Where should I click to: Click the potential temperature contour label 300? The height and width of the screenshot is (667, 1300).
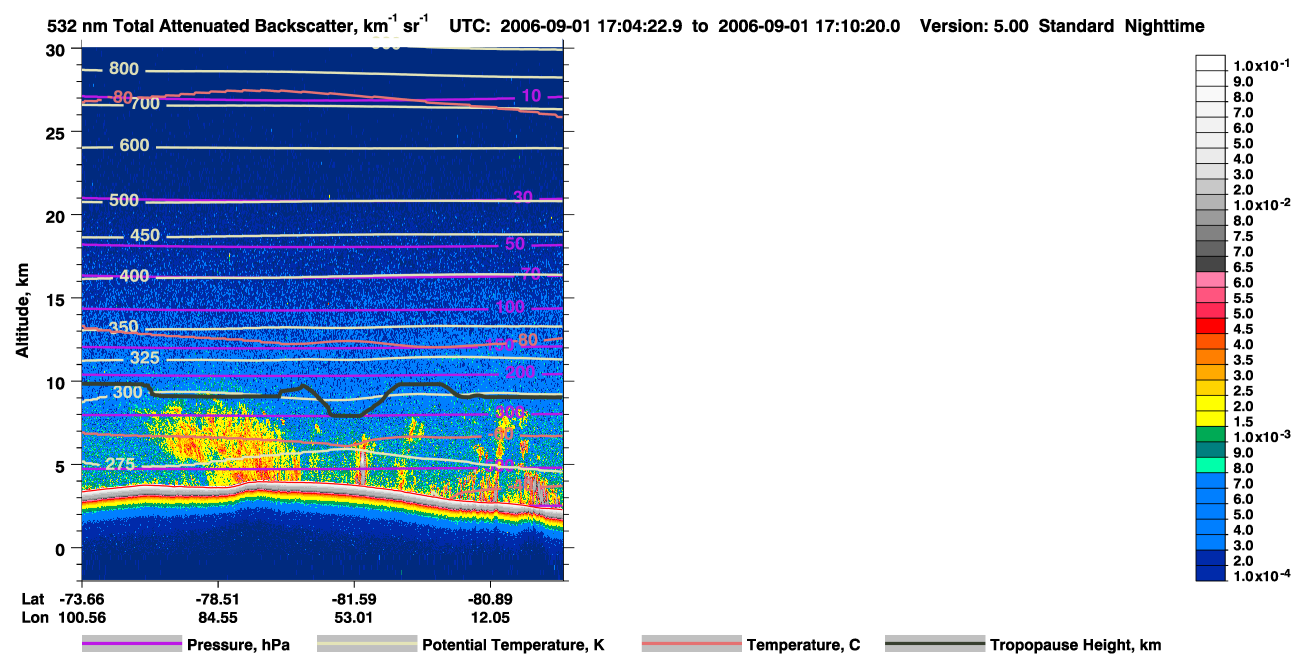coord(128,392)
